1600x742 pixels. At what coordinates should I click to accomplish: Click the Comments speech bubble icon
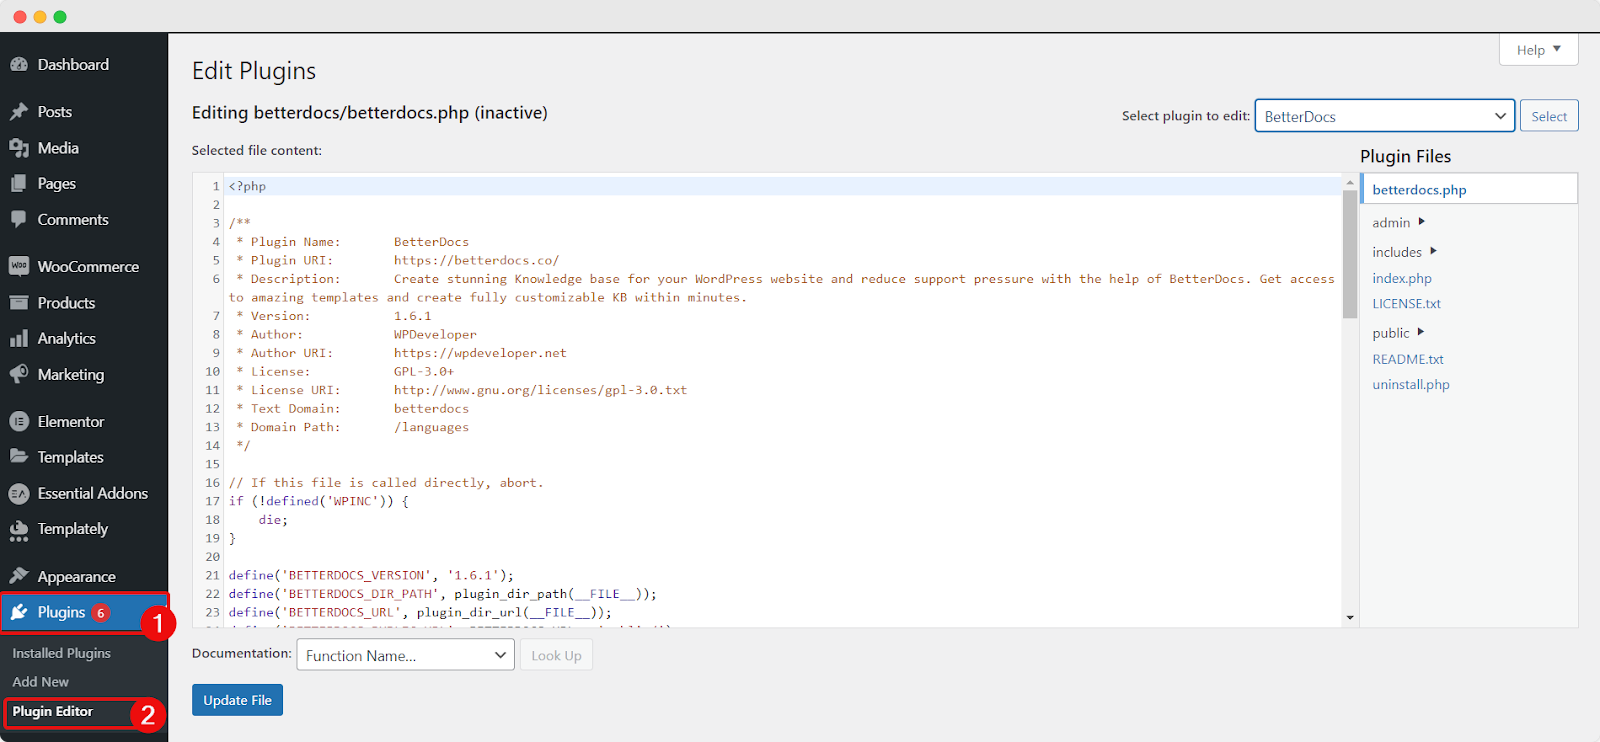pyautogui.click(x=19, y=220)
